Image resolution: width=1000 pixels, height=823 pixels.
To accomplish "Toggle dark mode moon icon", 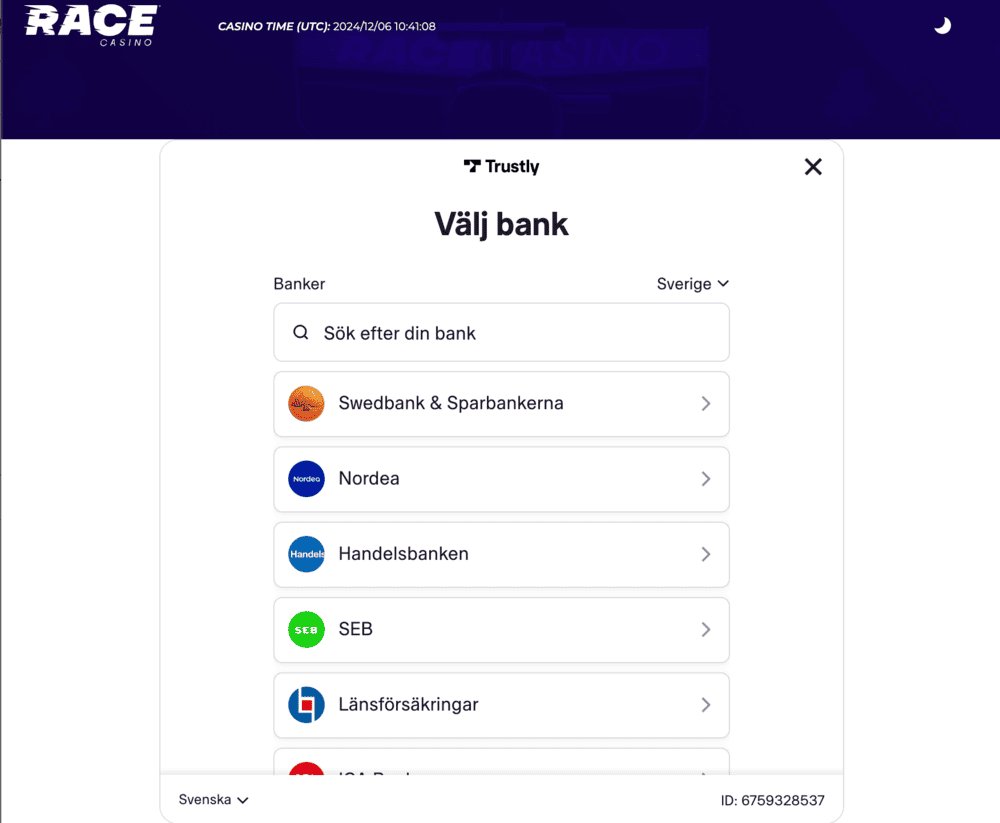I will (x=942, y=26).
